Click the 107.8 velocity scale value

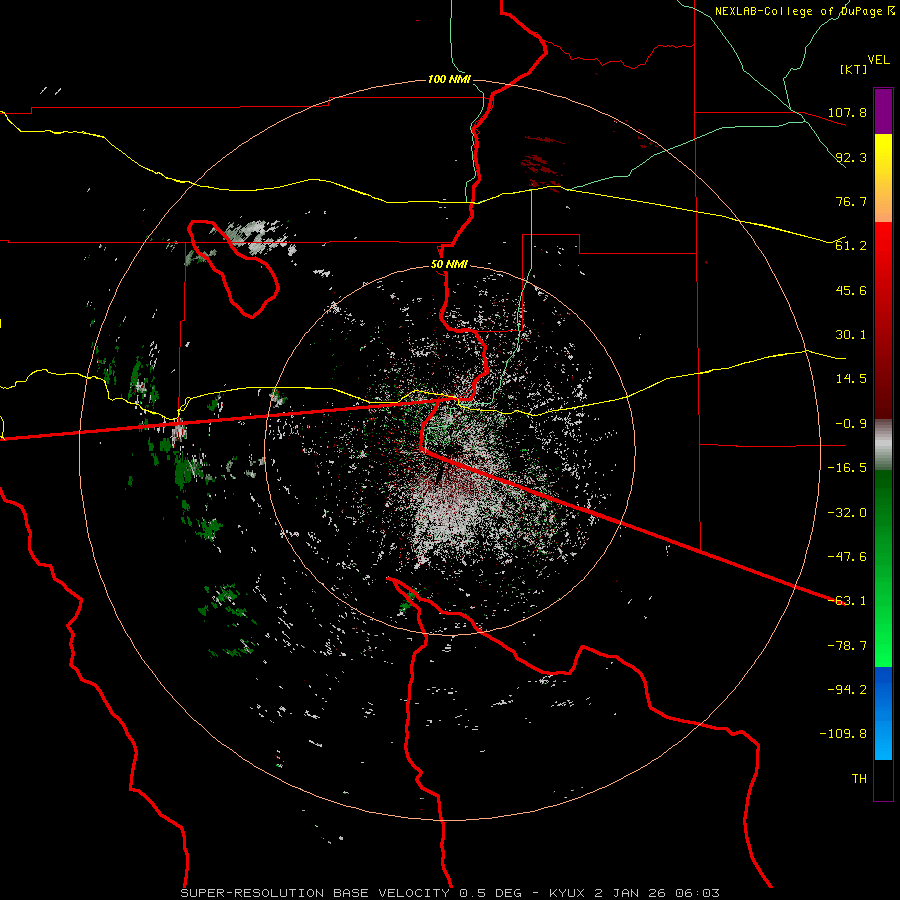point(847,112)
